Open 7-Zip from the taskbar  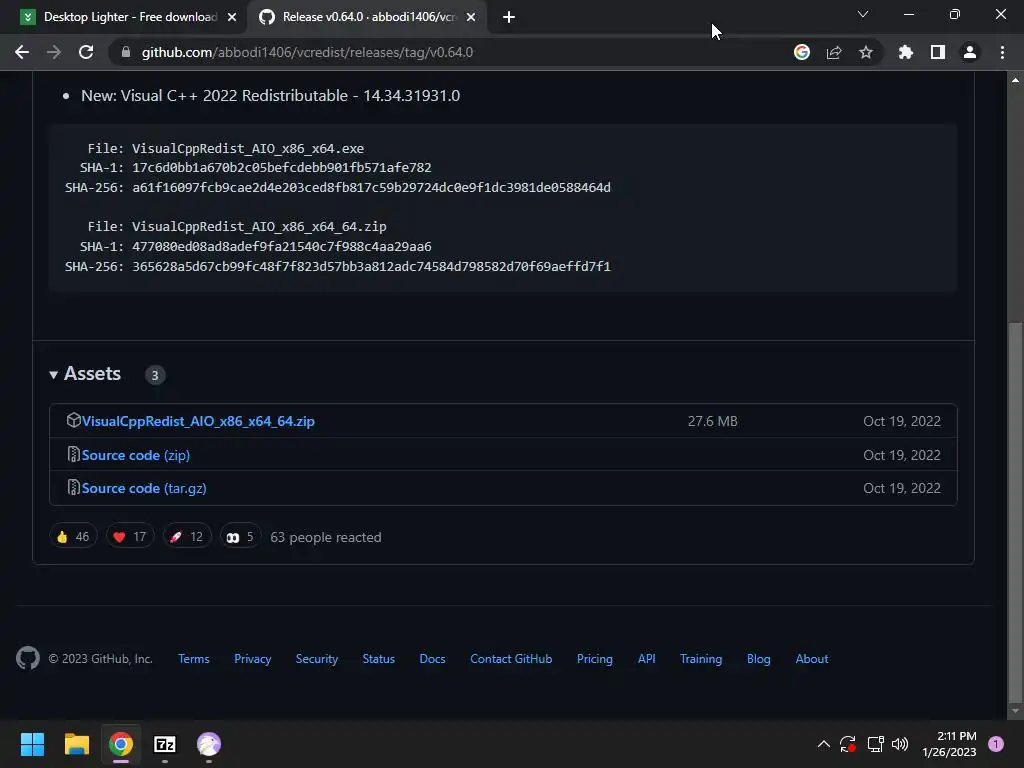pyautogui.click(x=165, y=744)
